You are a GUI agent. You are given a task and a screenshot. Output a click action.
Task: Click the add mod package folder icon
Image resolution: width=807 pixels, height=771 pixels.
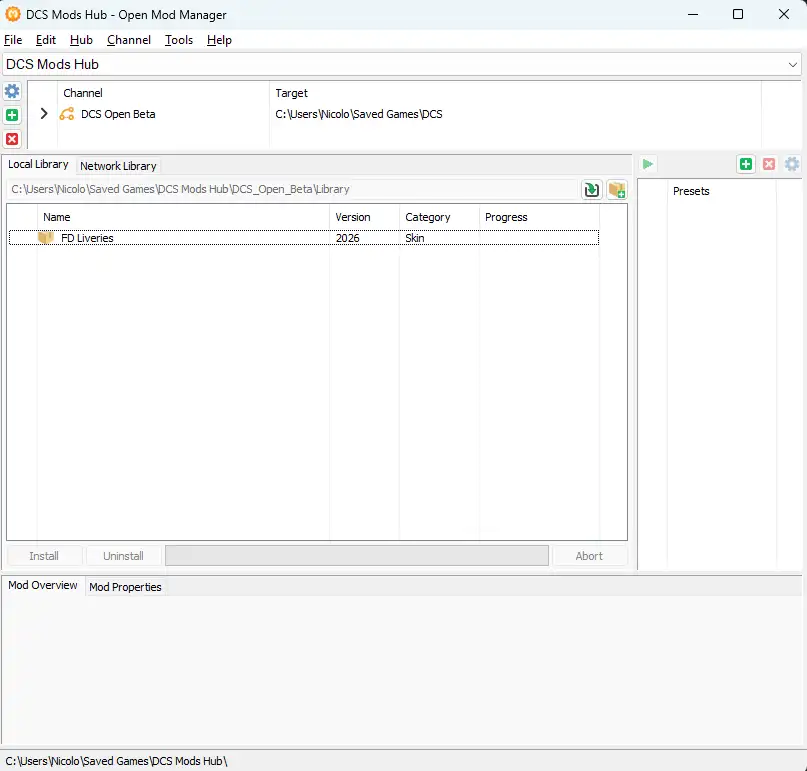coord(617,189)
